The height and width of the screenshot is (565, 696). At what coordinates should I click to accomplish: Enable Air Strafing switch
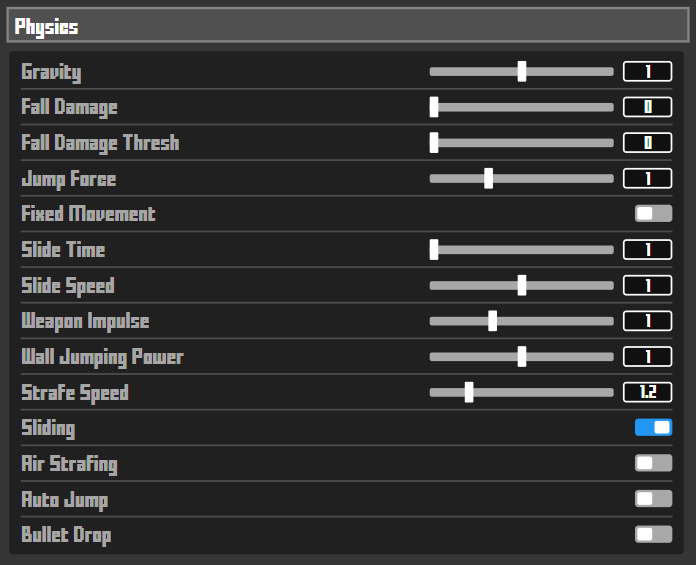[653, 463]
